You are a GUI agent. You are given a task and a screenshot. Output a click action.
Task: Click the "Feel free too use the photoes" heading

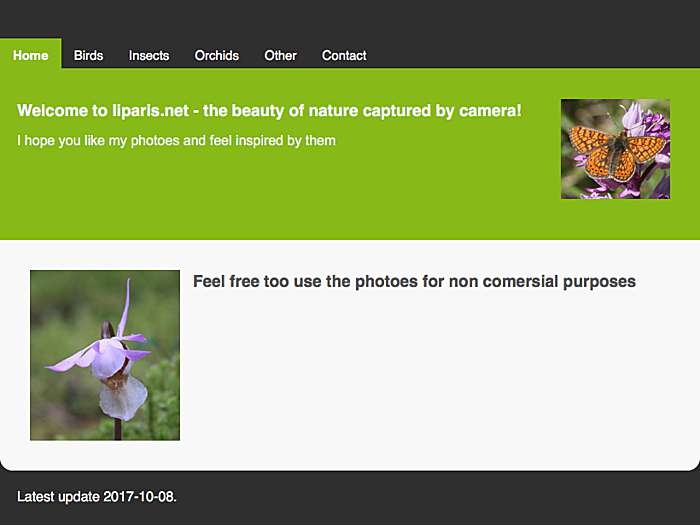(414, 282)
